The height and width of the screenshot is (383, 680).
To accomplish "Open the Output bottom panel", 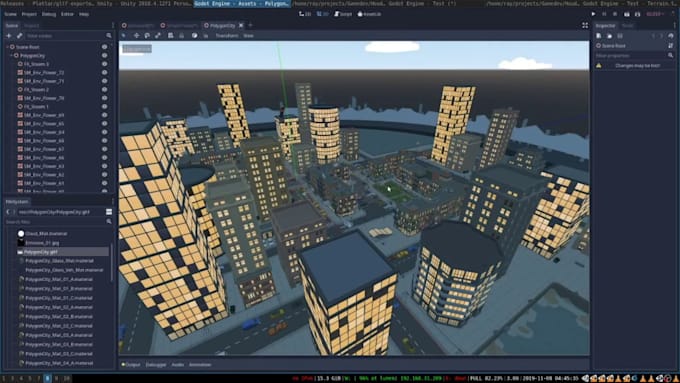I will [131, 365].
